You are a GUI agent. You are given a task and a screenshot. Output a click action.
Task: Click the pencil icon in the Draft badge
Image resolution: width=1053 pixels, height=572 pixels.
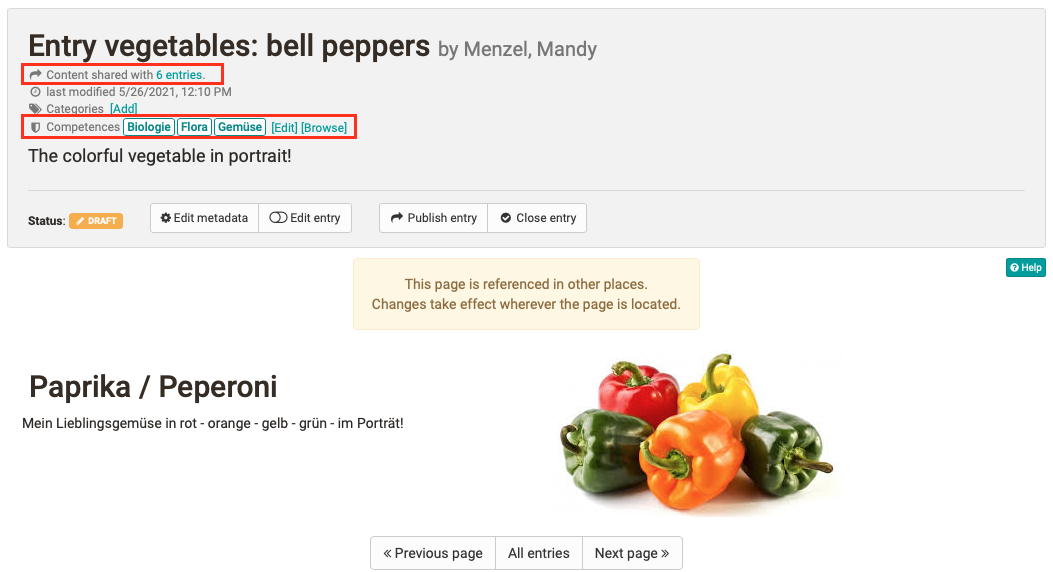[79, 221]
